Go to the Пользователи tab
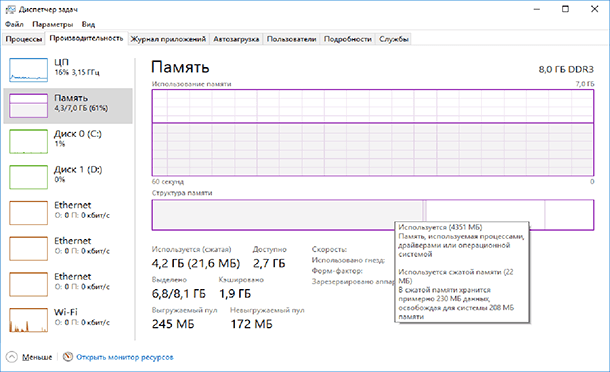Screen dimensions: 610x372 click(291, 39)
